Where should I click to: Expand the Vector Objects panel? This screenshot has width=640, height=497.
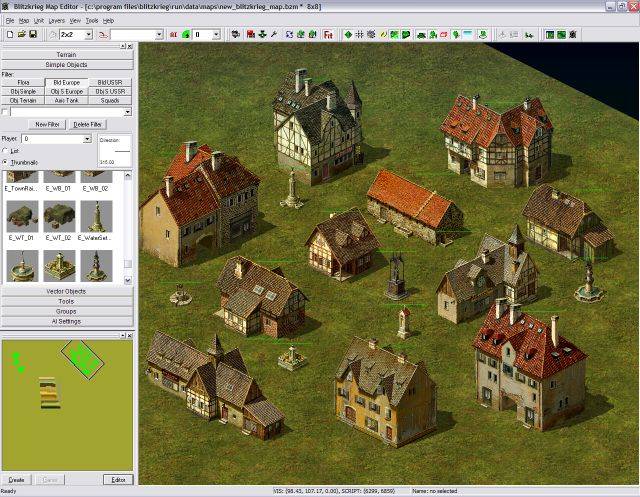pyautogui.click(x=67, y=291)
